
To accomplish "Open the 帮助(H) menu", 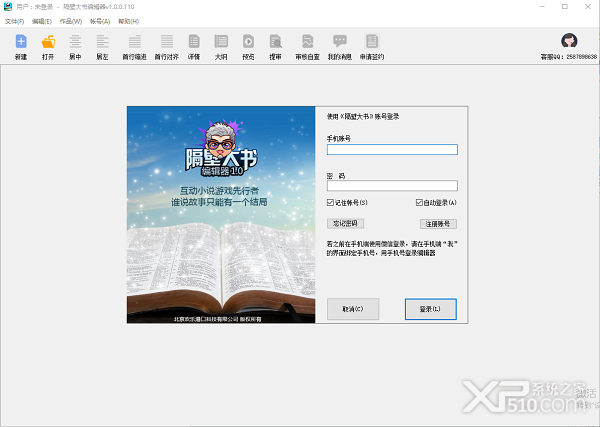I will coord(128,21).
